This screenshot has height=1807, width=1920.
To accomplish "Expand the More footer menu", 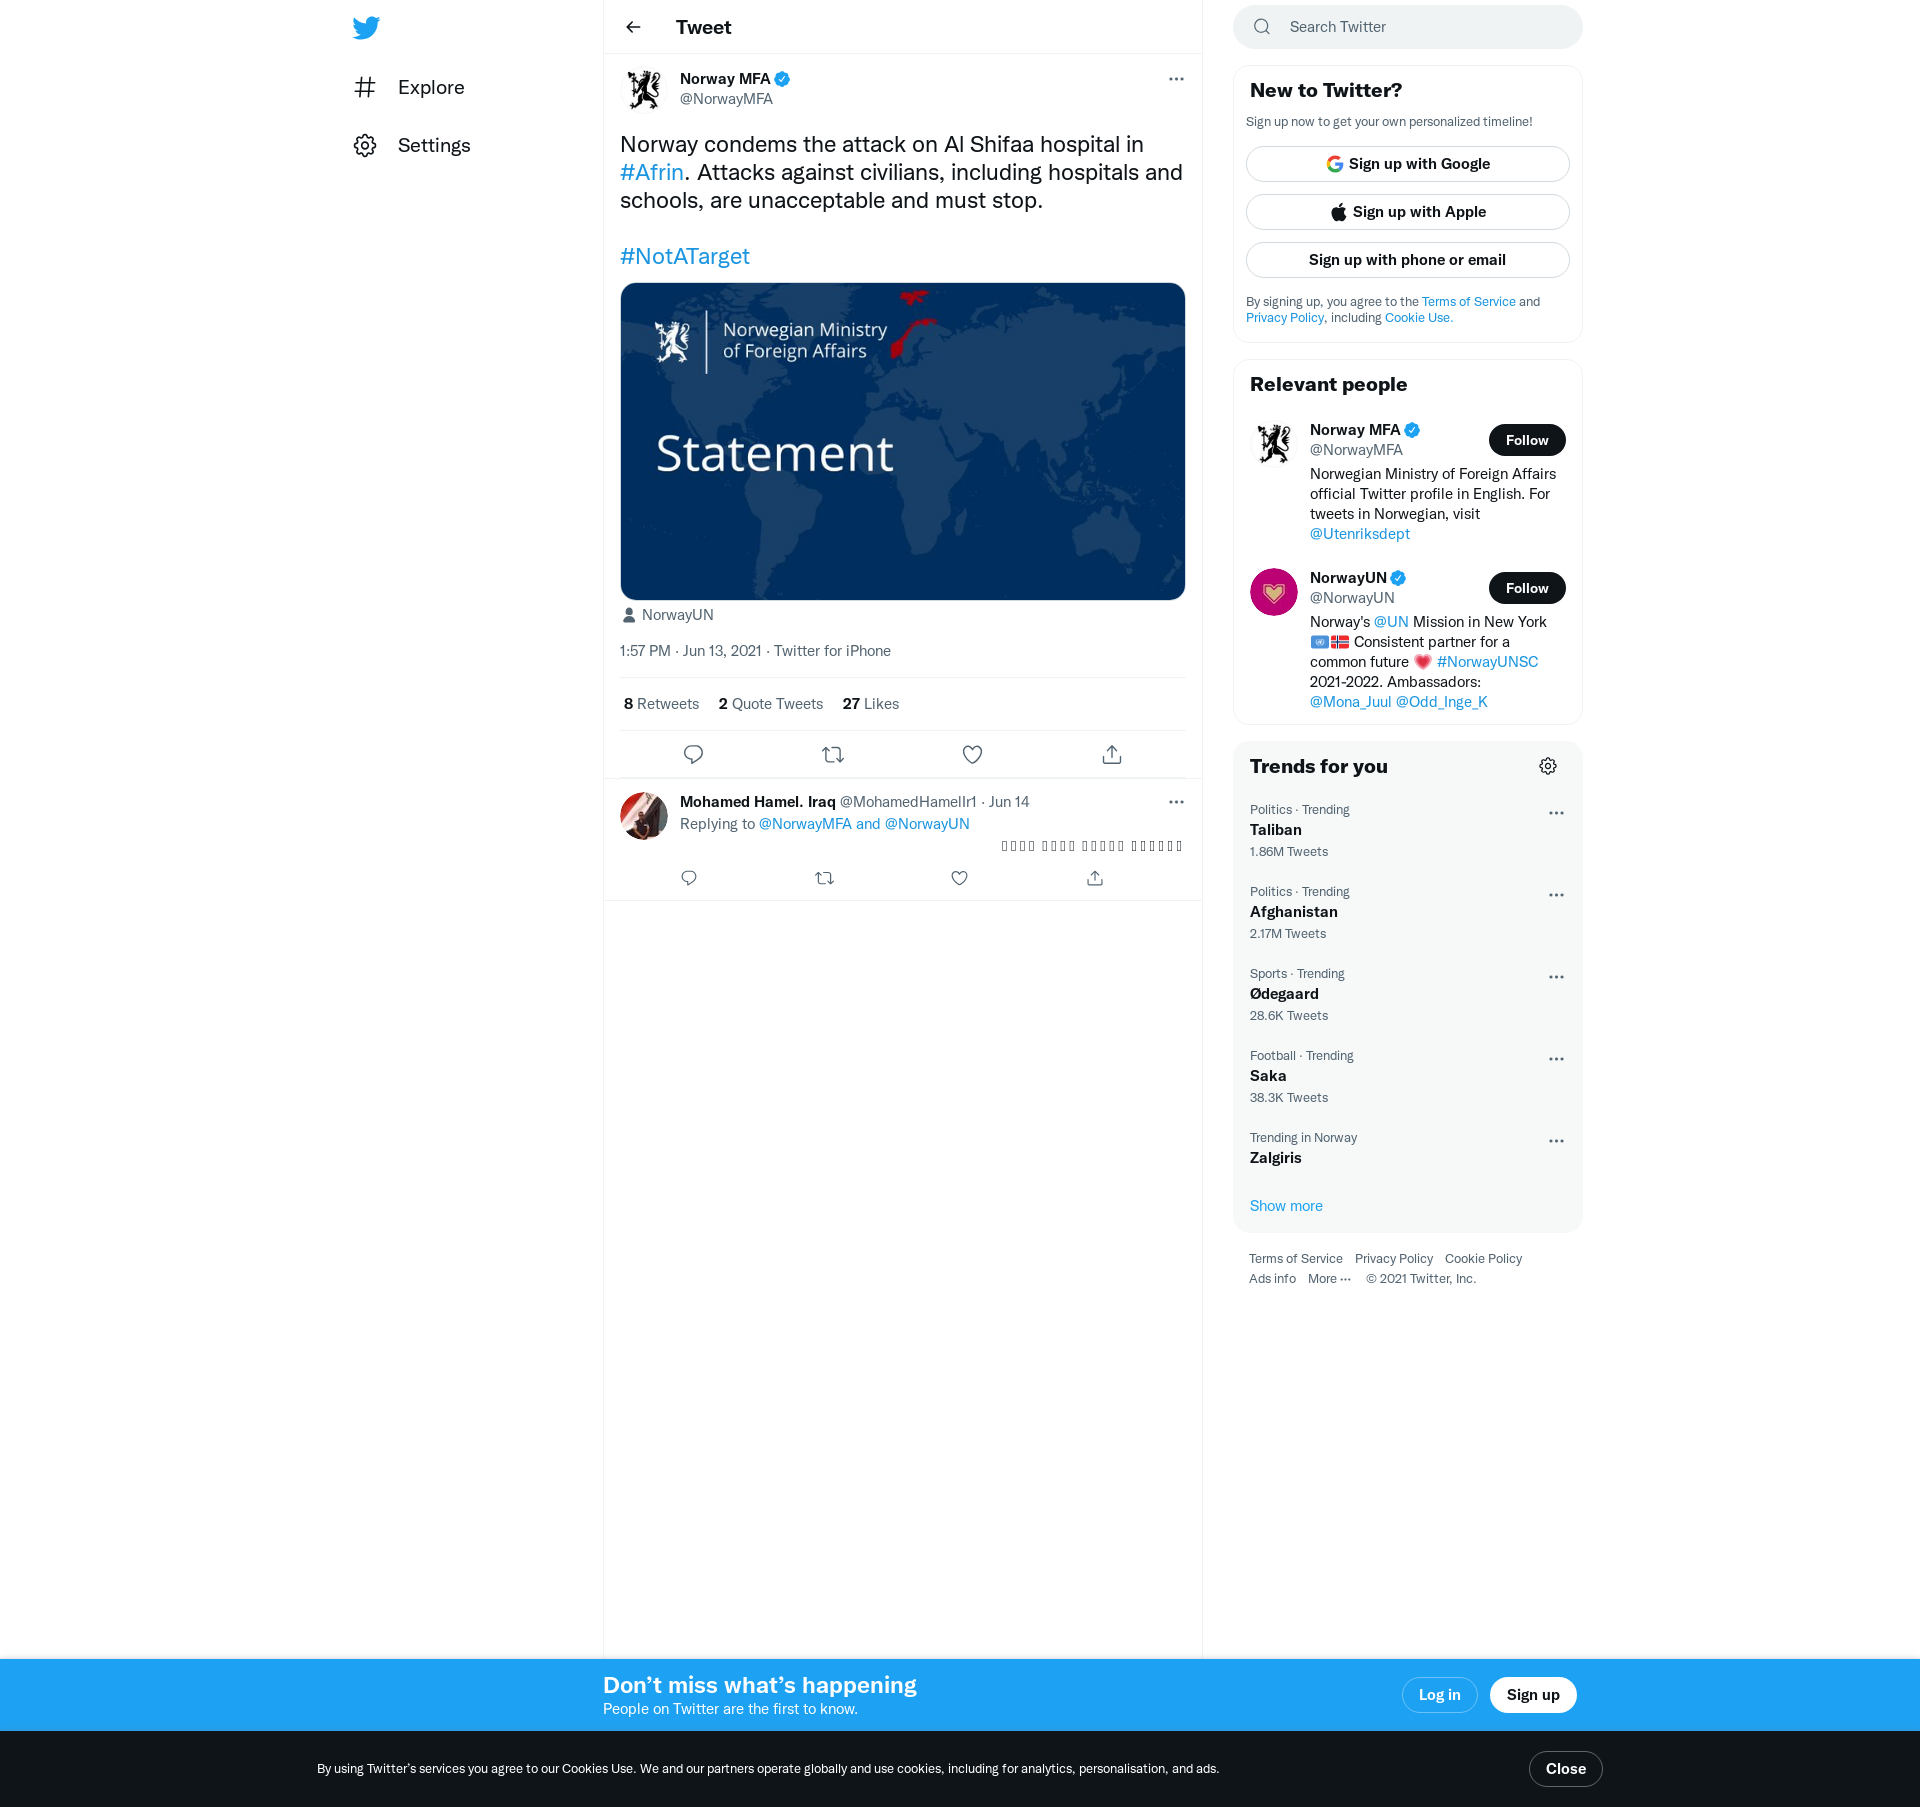I will tap(1329, 1279).
